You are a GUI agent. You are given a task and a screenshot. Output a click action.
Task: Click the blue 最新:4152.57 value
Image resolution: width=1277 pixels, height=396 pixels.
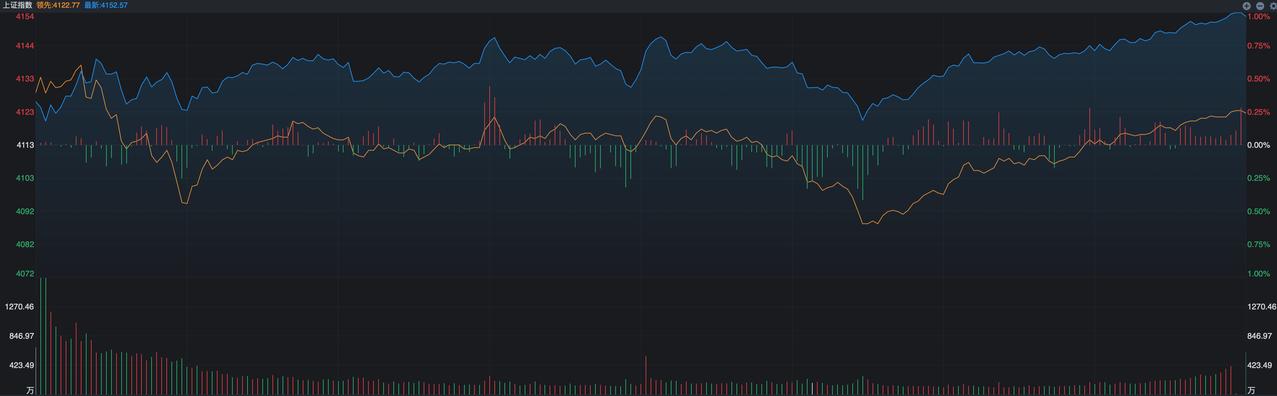(106, 5)
